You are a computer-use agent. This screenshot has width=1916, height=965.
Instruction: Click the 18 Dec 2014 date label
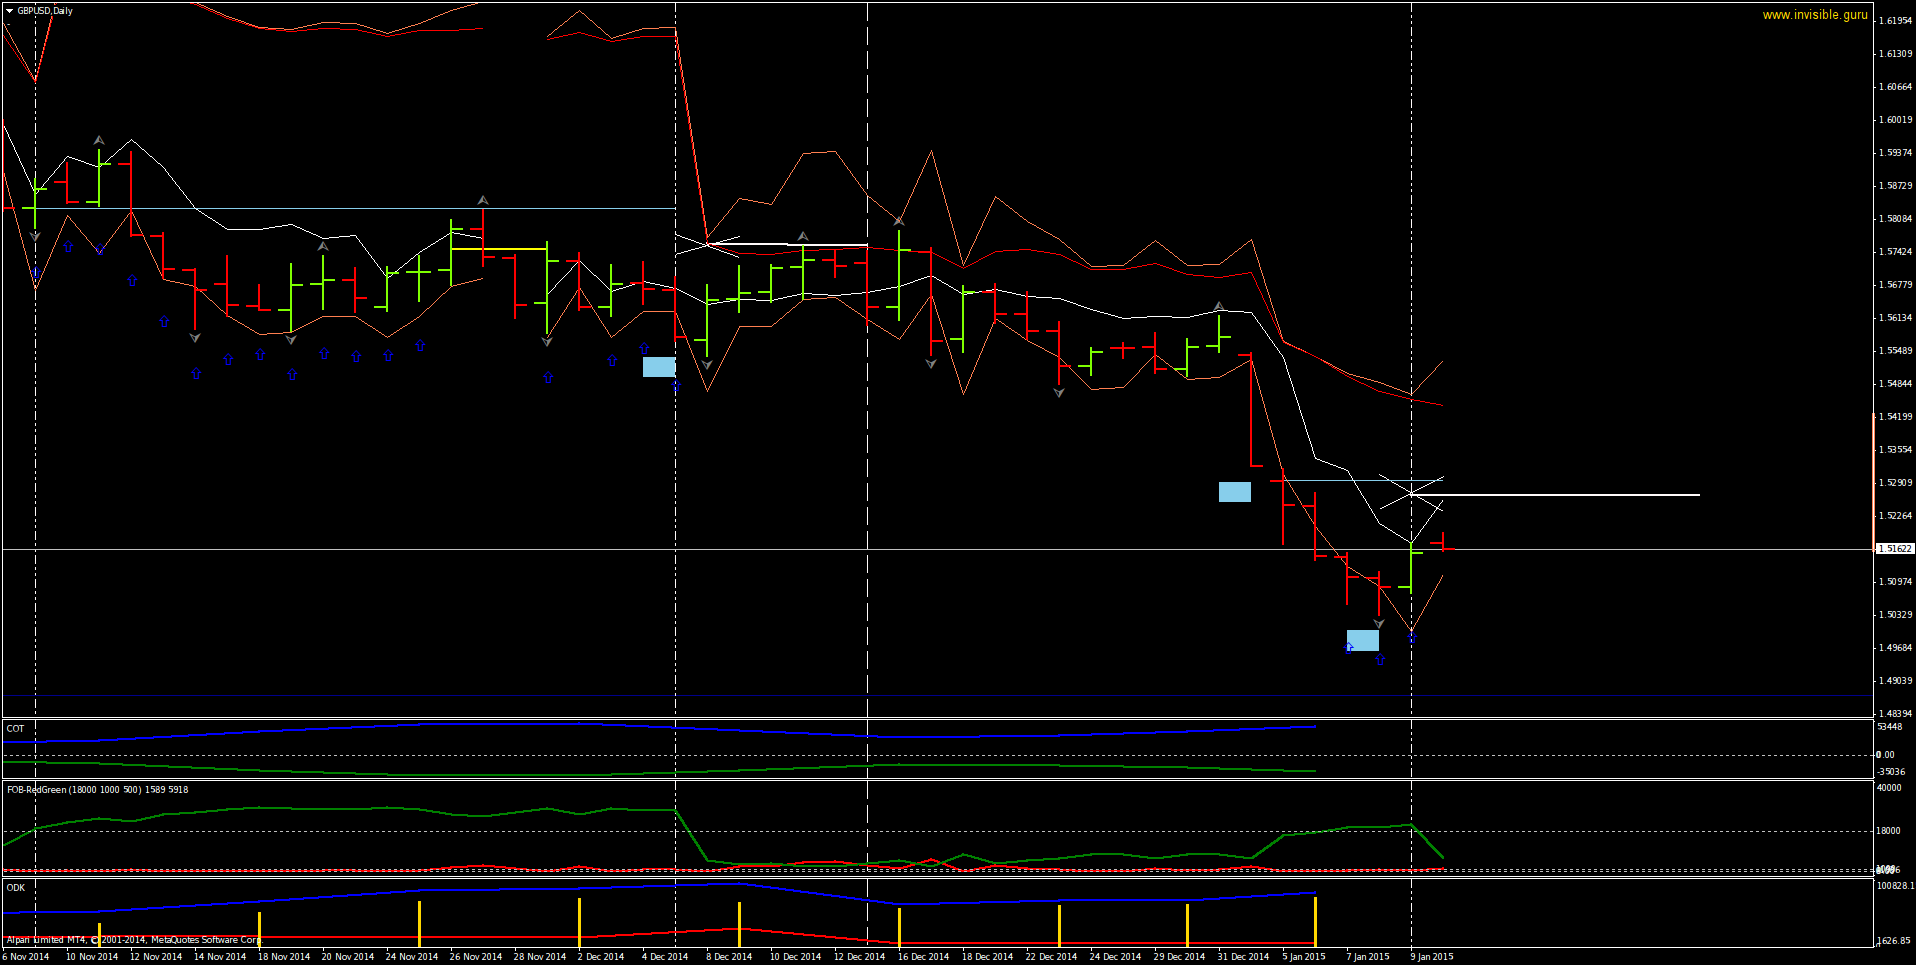987,957
